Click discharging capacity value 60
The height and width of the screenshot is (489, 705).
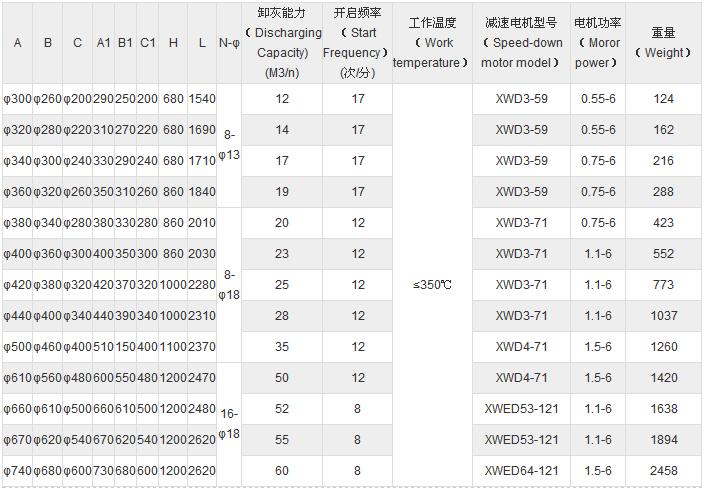tap(282, 471)
